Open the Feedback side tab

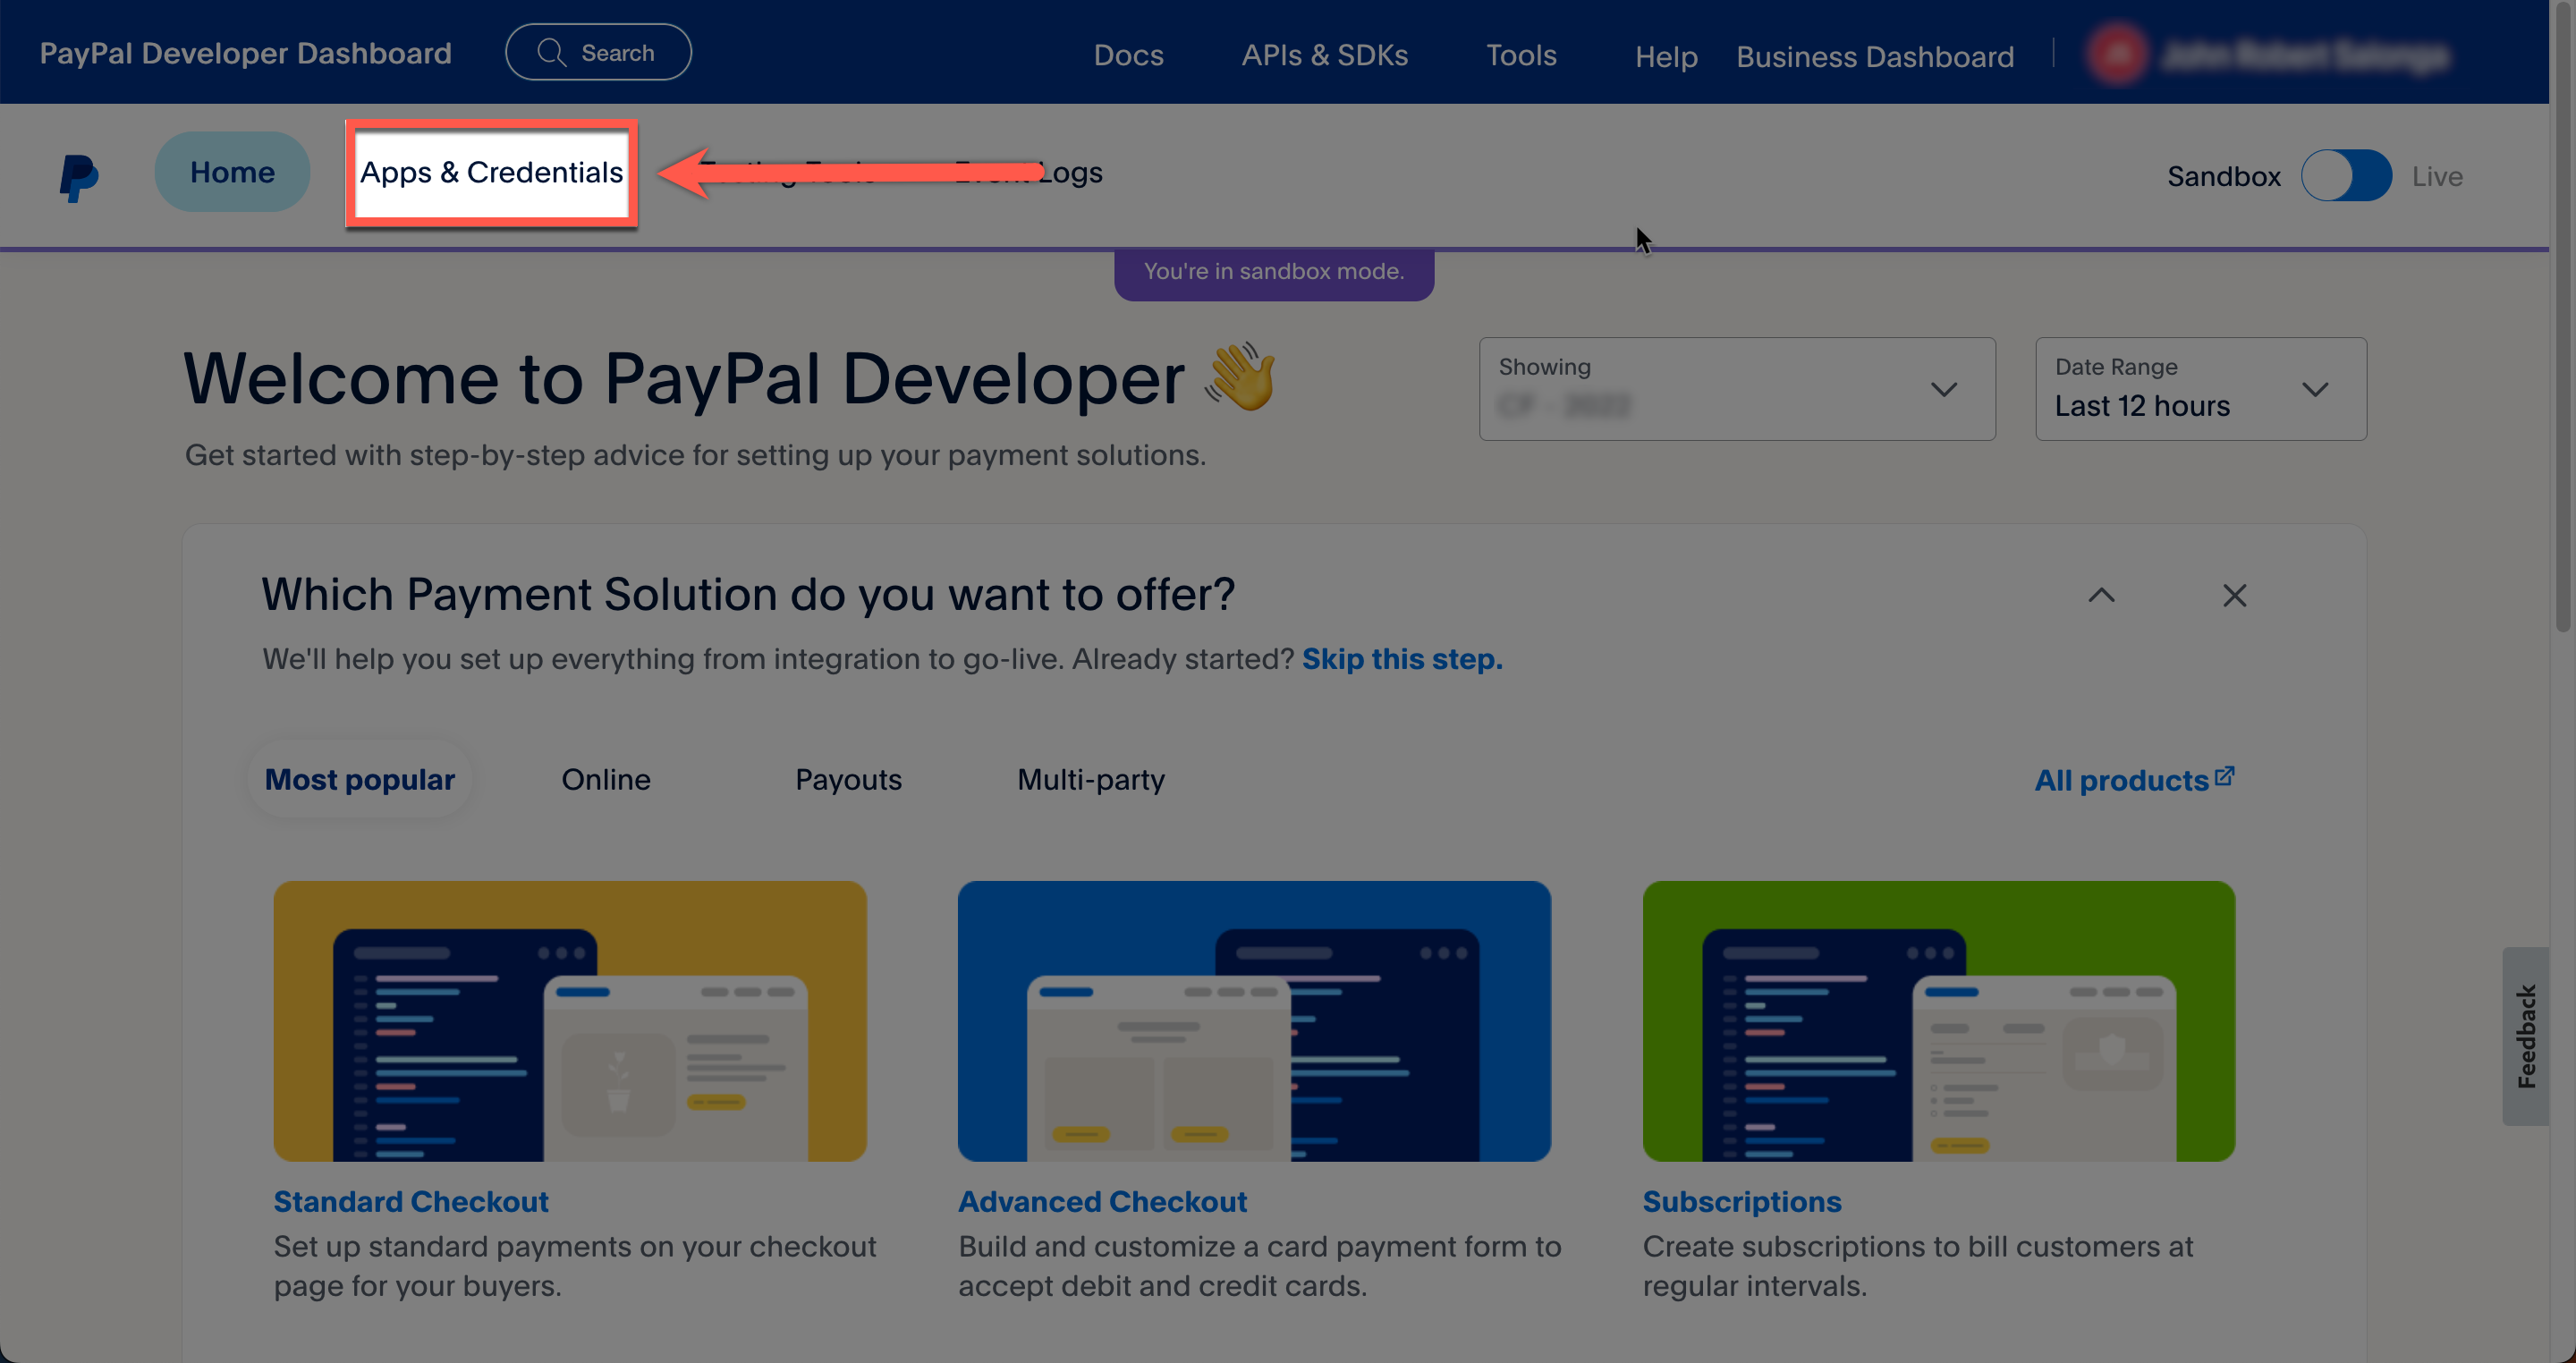(2526, 1036)
